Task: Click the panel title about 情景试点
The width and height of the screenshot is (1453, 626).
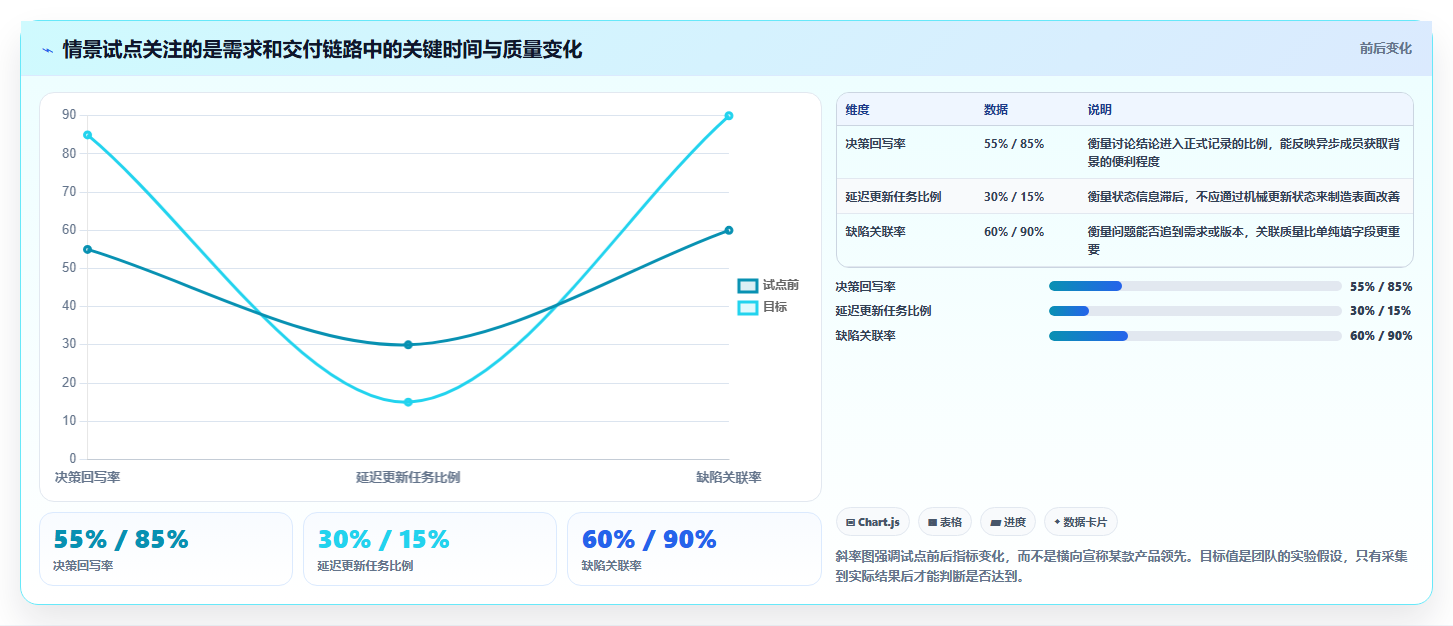Action: coord(322,49)
